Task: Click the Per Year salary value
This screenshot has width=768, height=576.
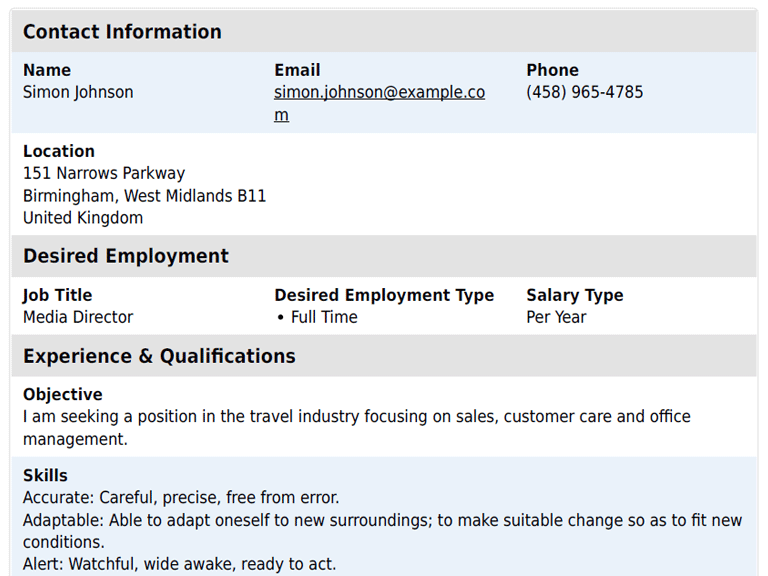Action: click(x=556, y=317)
